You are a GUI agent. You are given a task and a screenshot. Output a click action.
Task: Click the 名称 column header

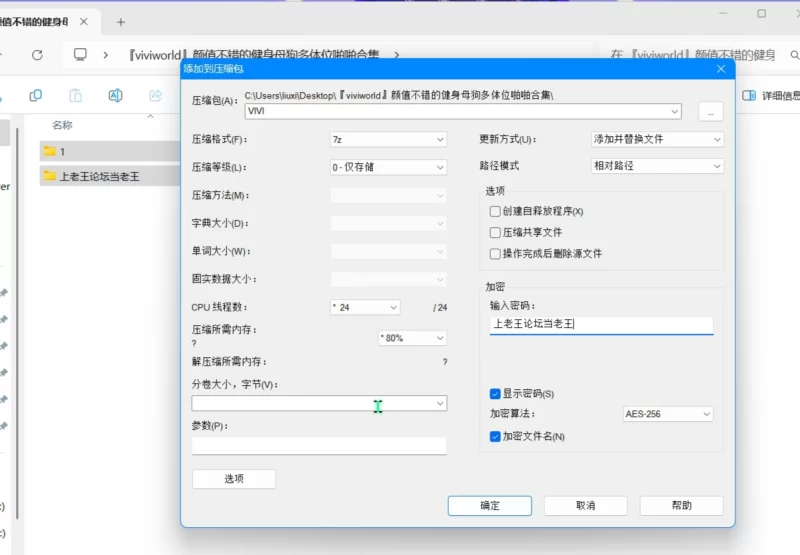pyautogui.click(x=62, y=125)
